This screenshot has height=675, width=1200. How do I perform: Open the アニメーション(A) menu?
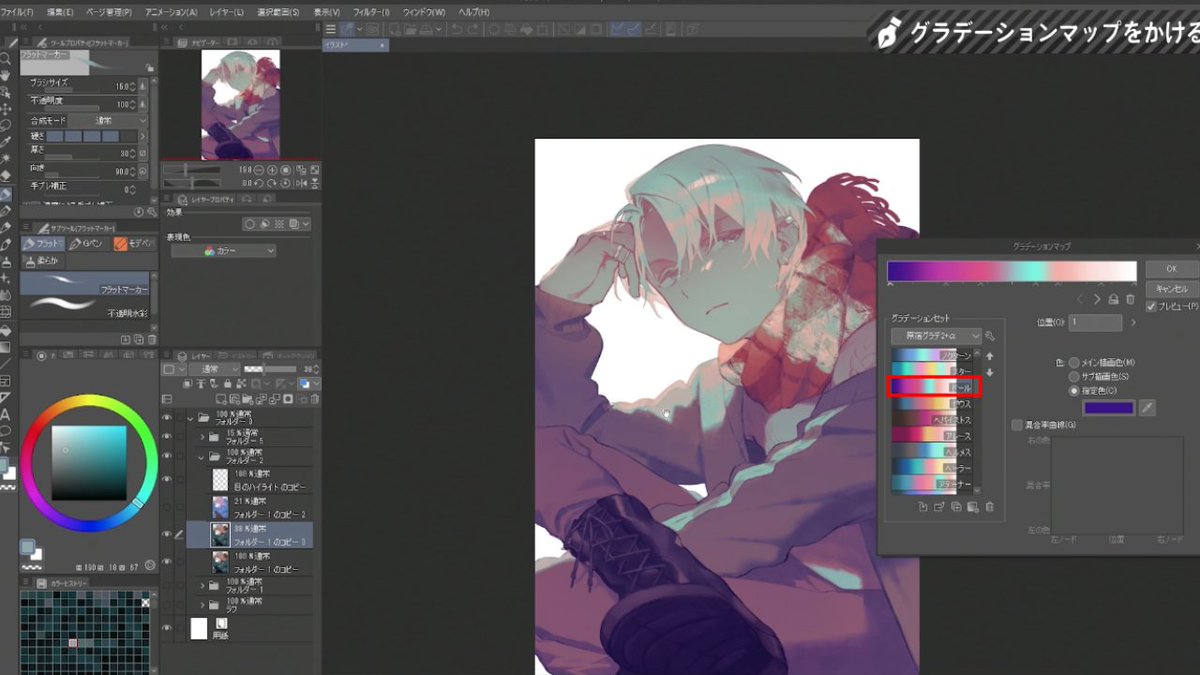[x=171, y=12]
